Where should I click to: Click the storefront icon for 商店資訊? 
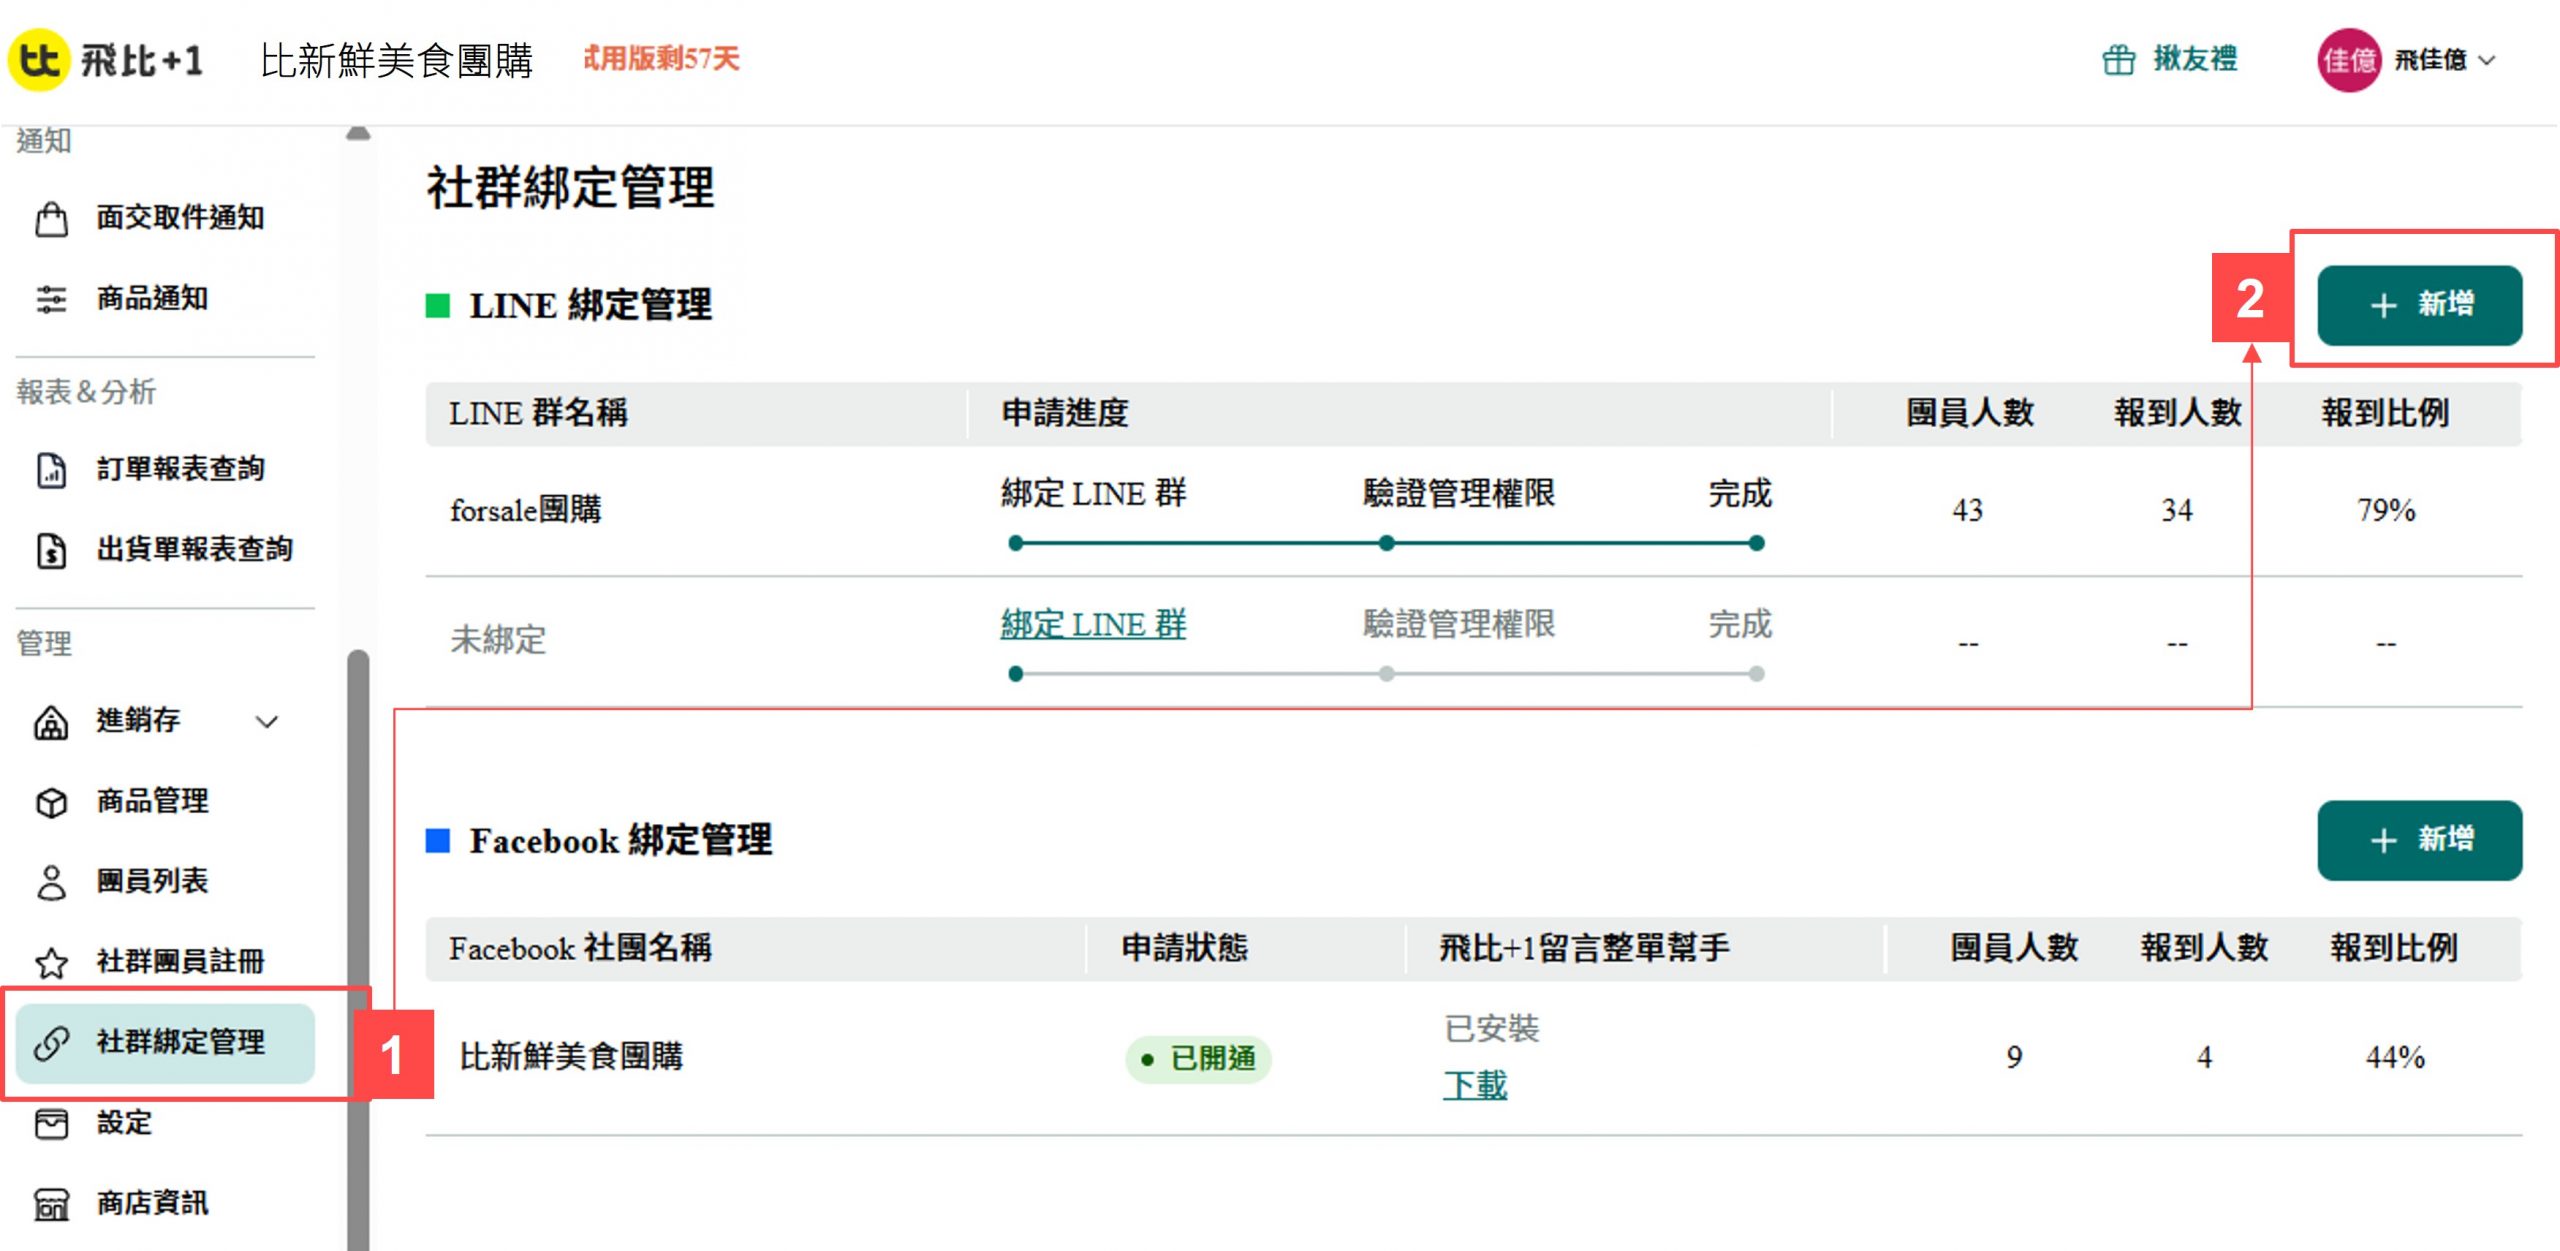coord(52,1204)
